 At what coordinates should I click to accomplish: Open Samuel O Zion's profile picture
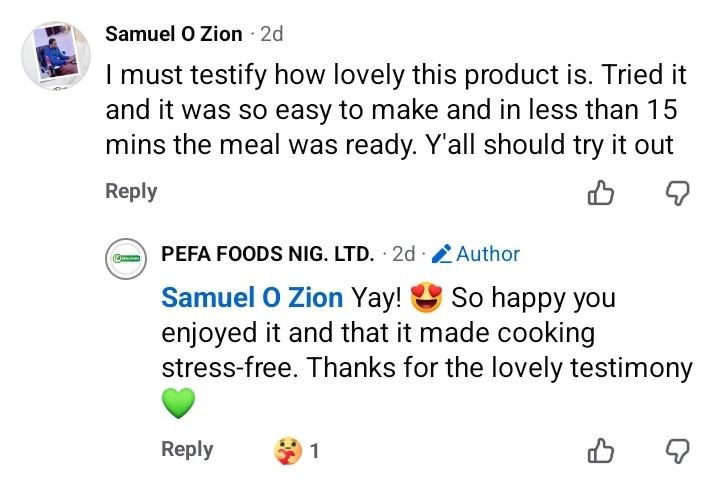coord(52,55)
